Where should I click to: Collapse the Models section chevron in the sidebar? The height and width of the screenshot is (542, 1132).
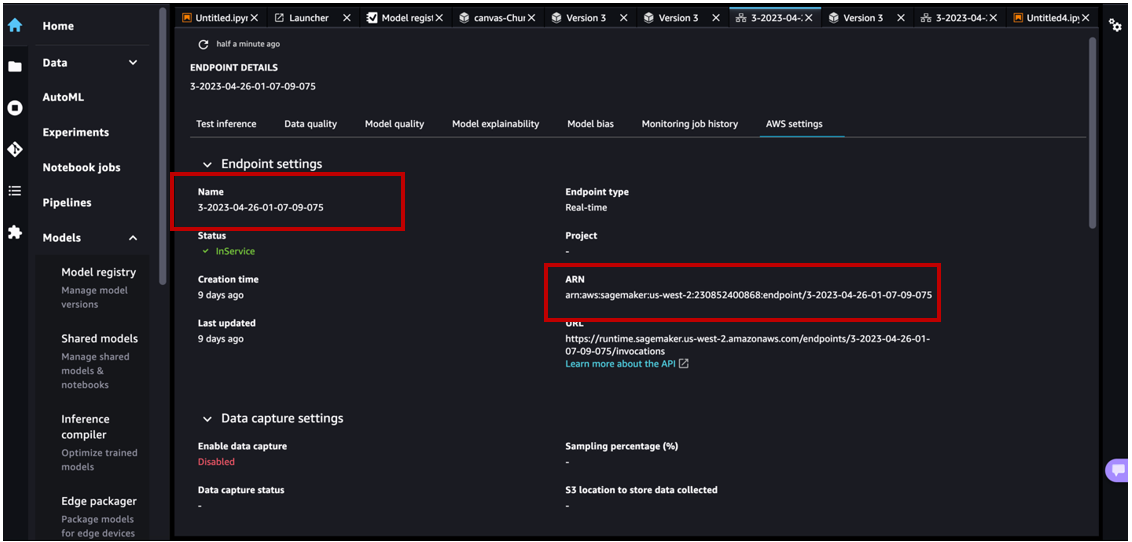click(x=133, y=237)
